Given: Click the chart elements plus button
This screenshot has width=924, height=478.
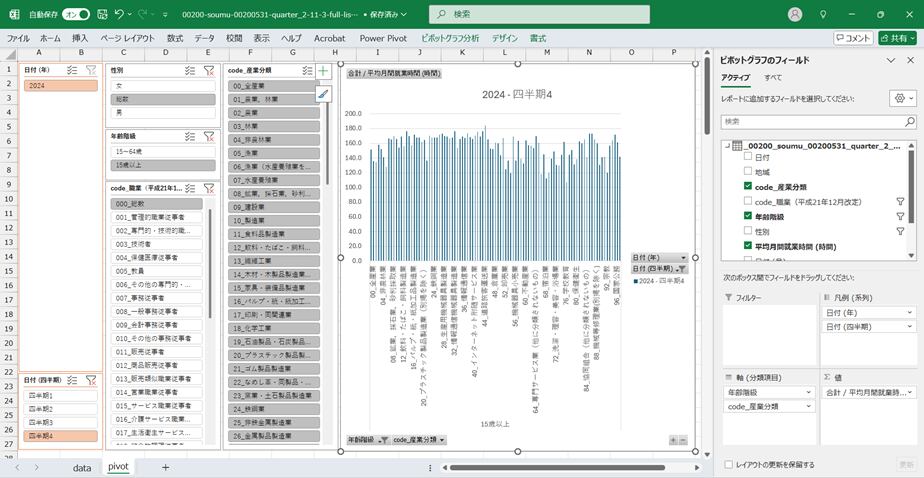Looking at the screenshot, I should 323,72.
